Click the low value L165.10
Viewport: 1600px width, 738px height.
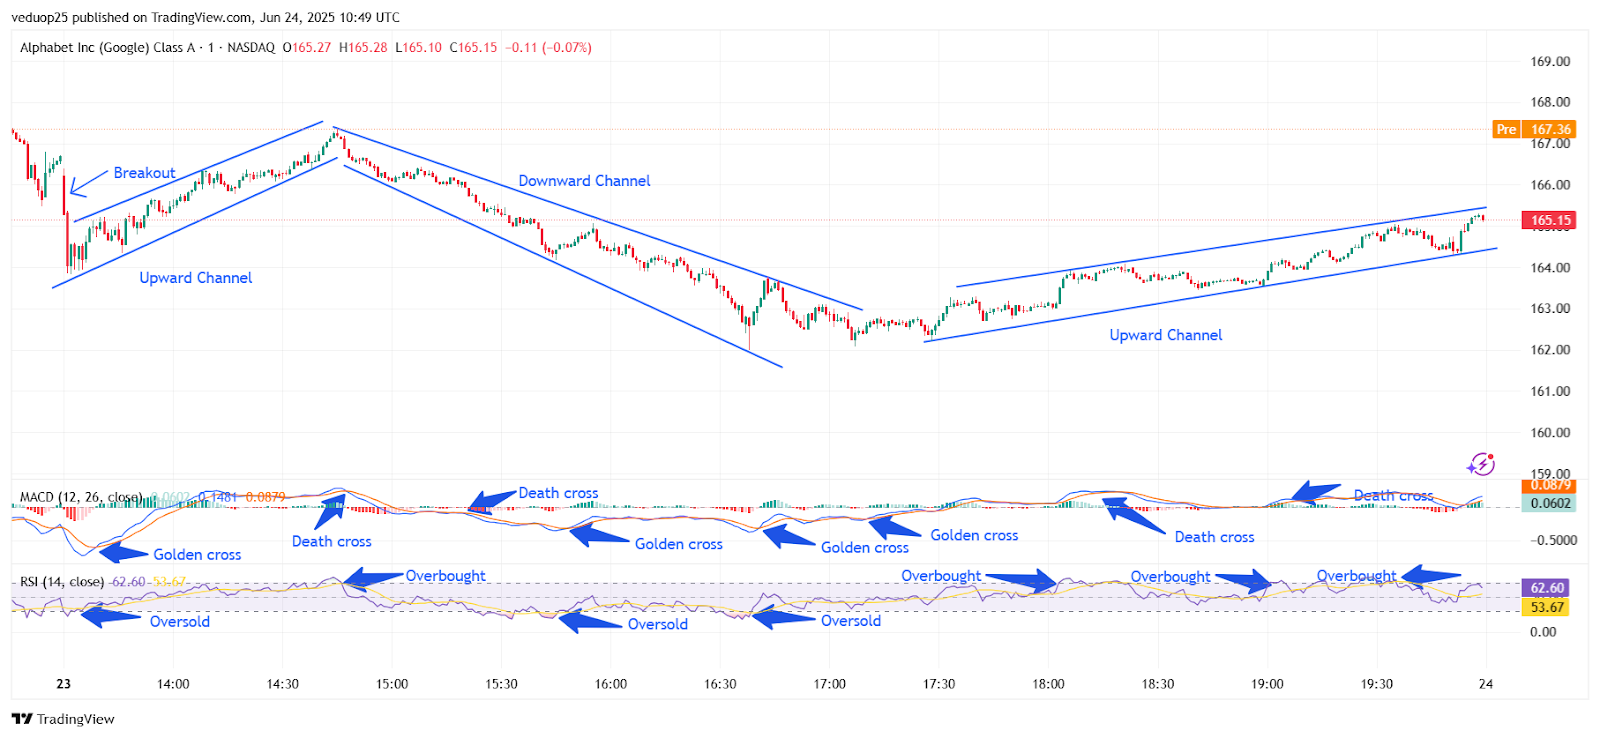[x=418, y=47]
